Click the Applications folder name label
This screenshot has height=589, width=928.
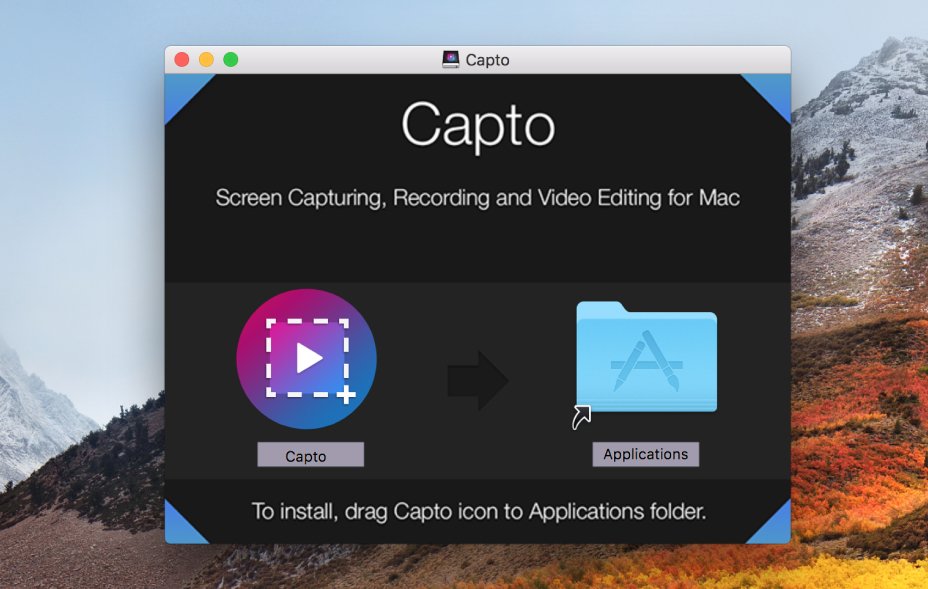pos(646,454)
